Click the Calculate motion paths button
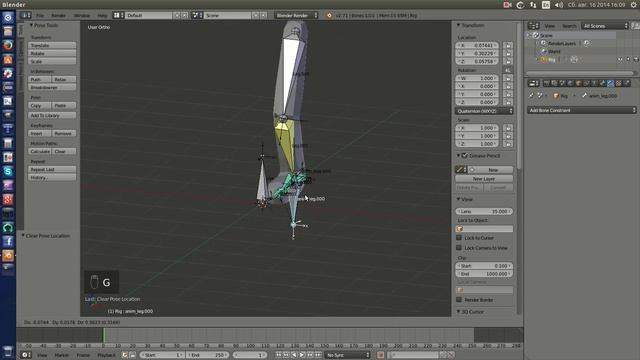640x360 pixels. tap(40, 151)
